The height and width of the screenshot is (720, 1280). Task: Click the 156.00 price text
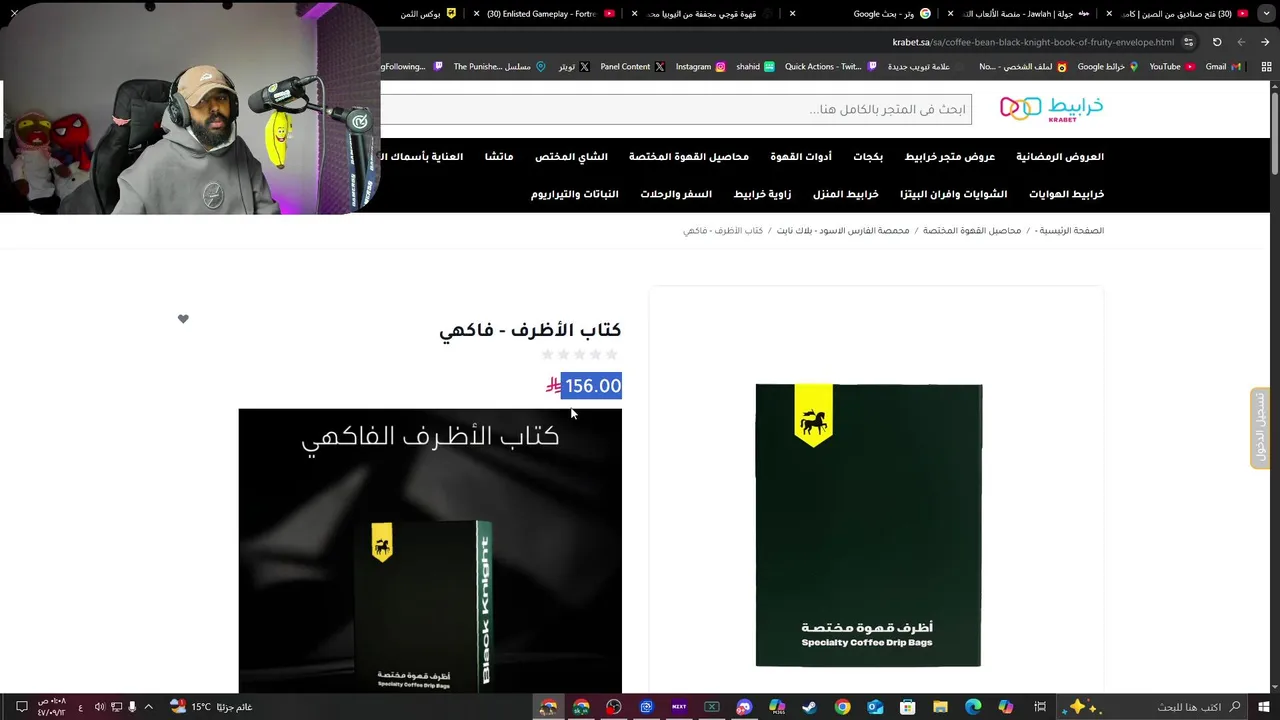tap(593, 386)
